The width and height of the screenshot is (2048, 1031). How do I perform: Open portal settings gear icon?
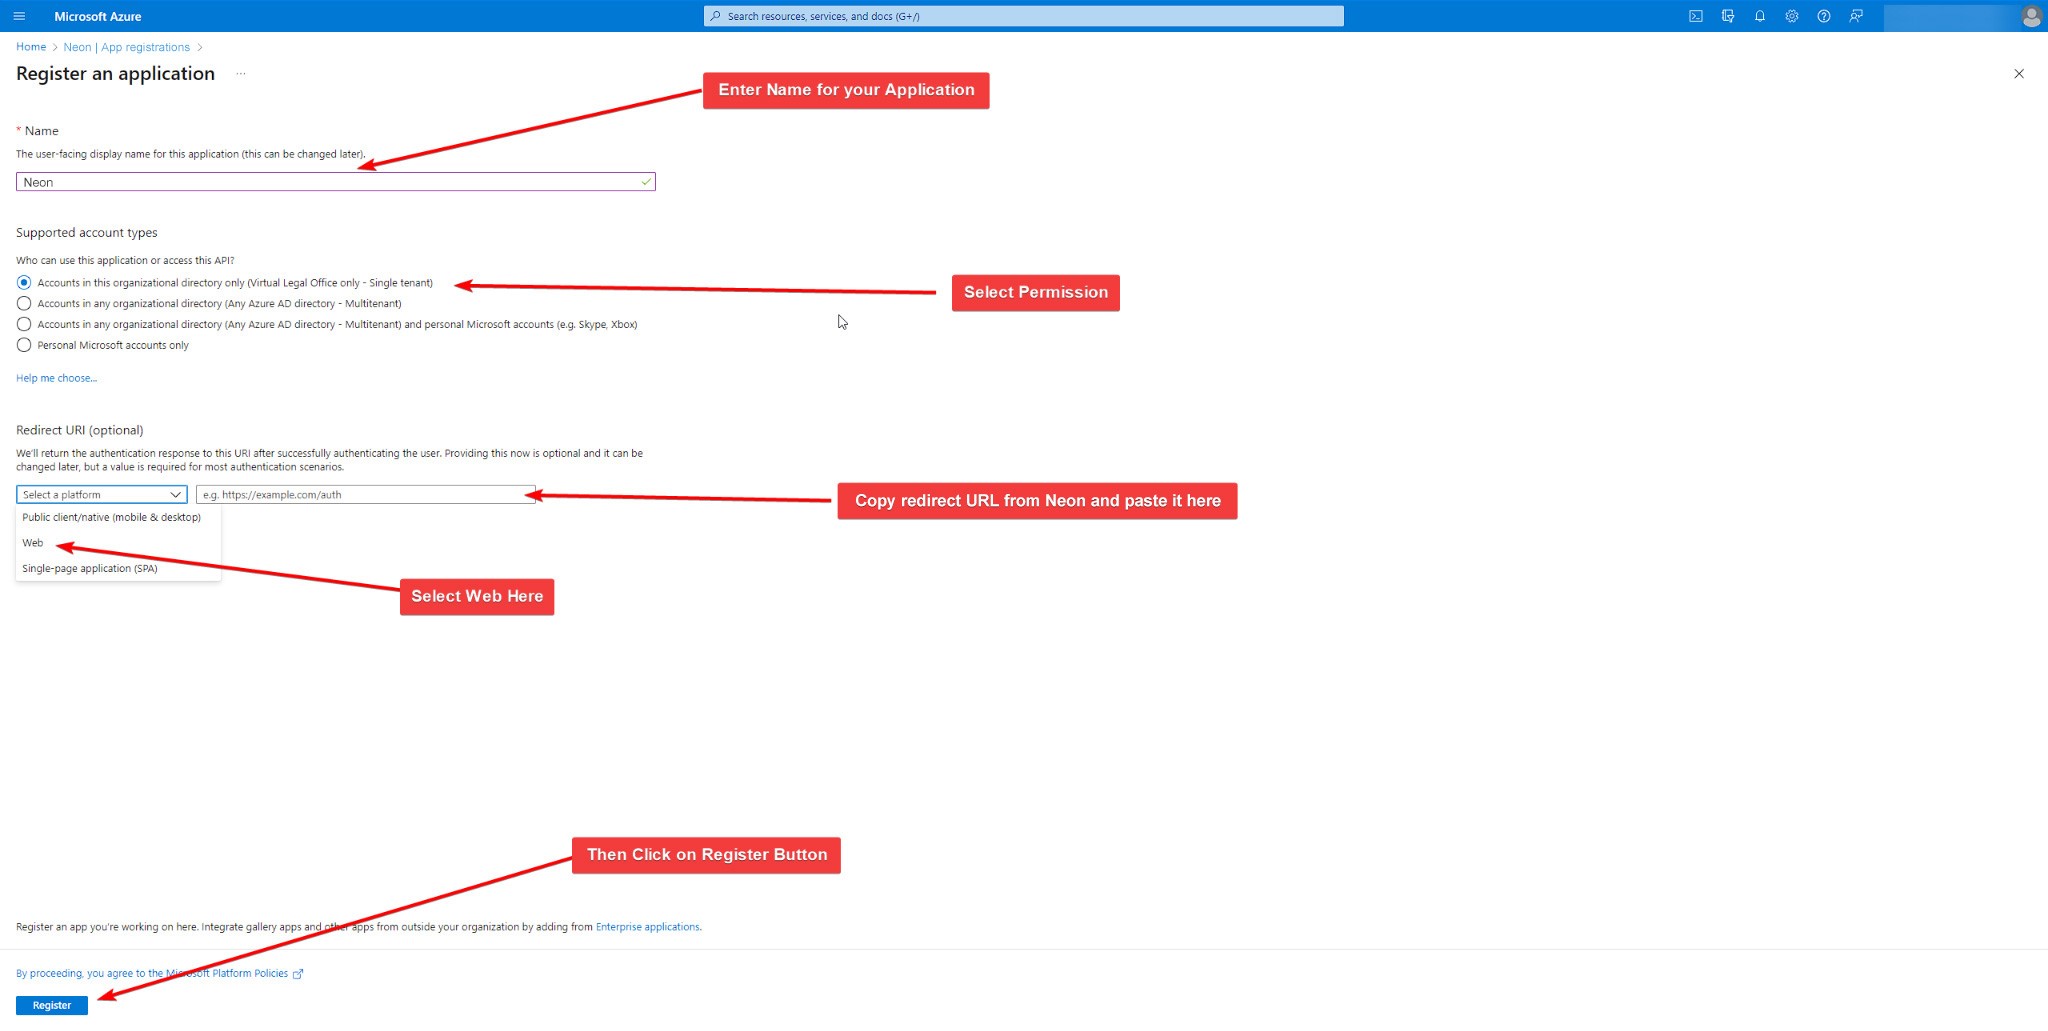[x=1792, y=16]
